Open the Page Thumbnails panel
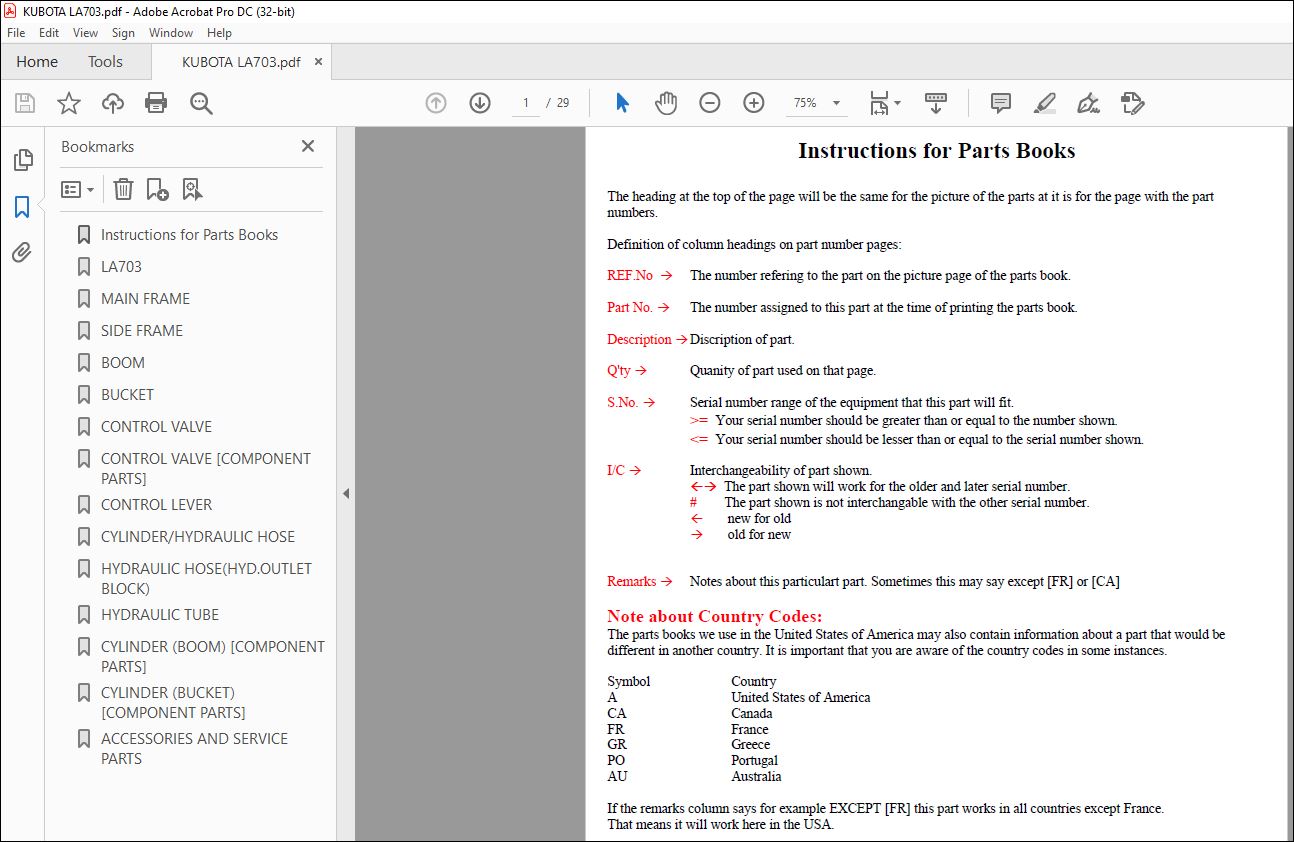 click(x=22, y=160)
